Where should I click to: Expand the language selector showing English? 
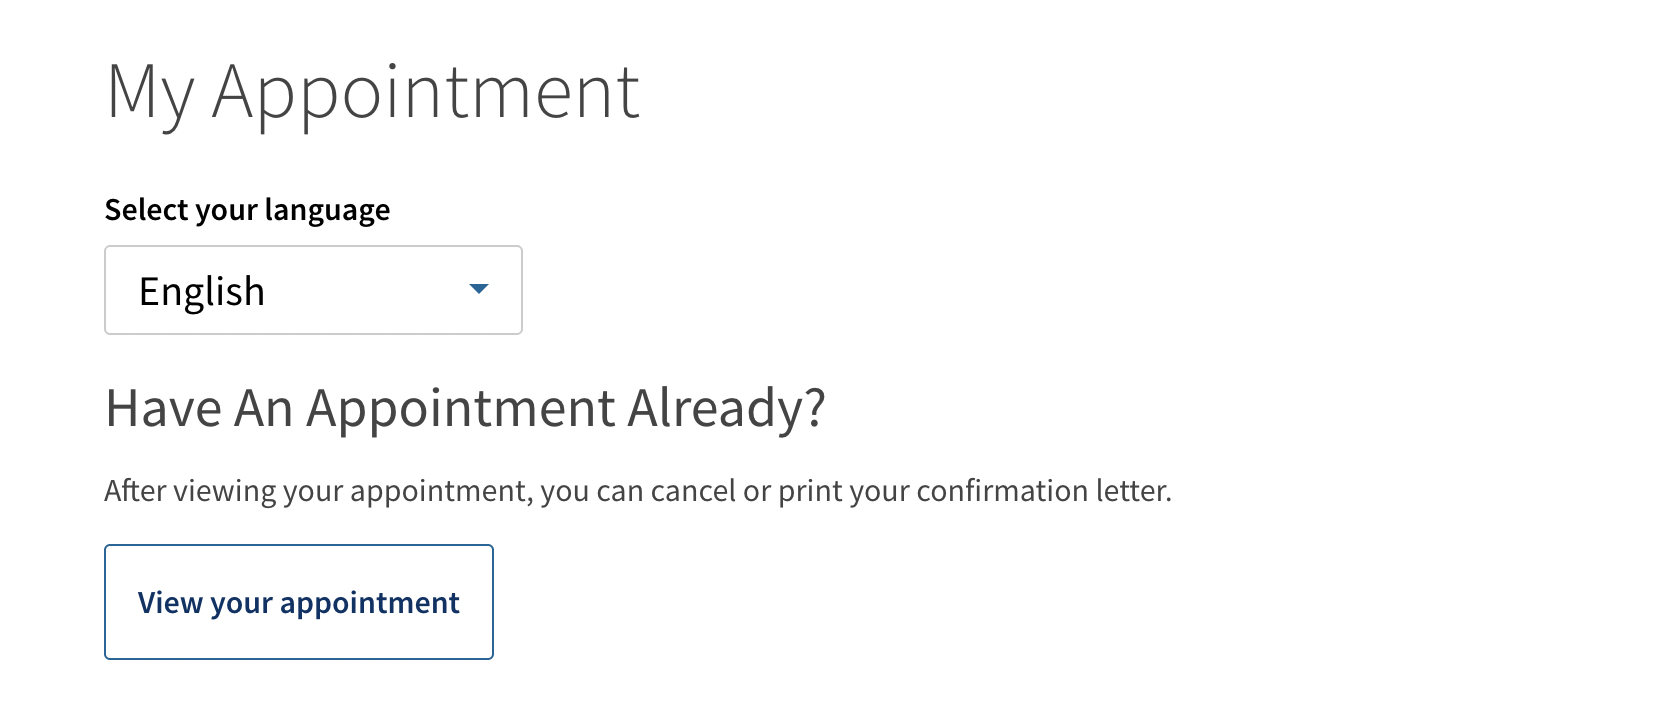pyautogui.click(x=313, y=290)
